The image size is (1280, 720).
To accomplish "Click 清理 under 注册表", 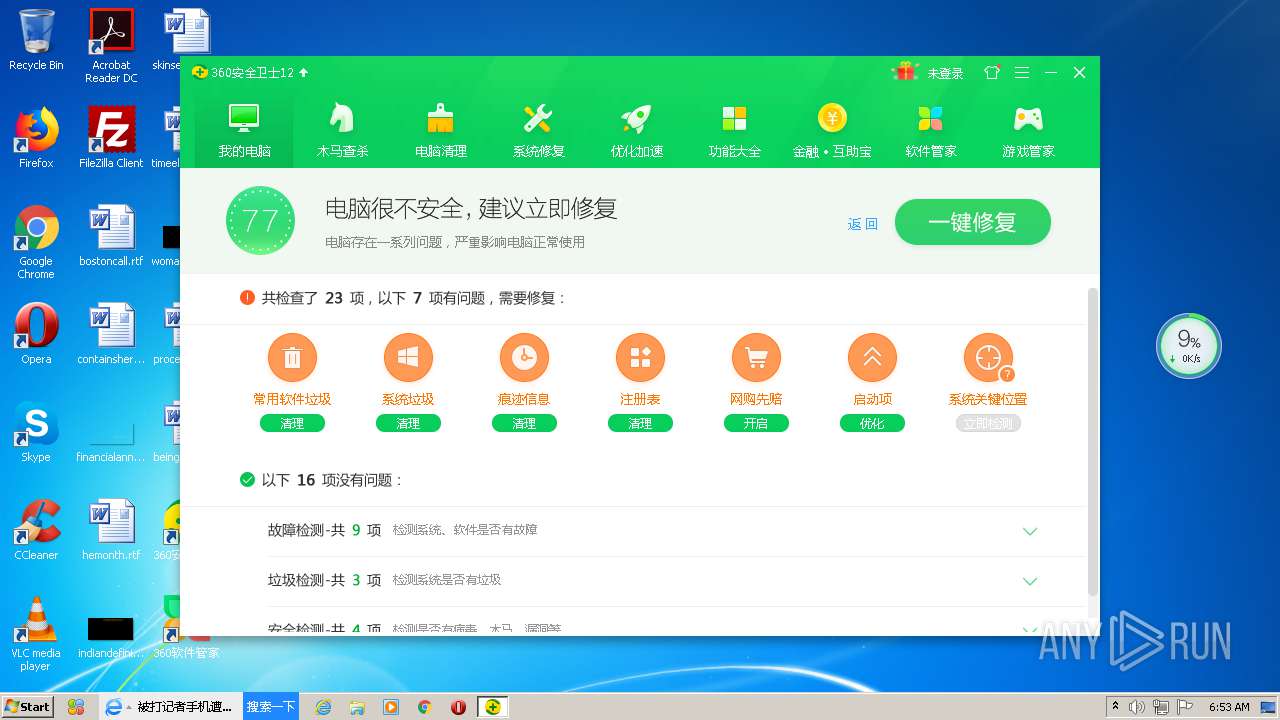I will 640,424.
